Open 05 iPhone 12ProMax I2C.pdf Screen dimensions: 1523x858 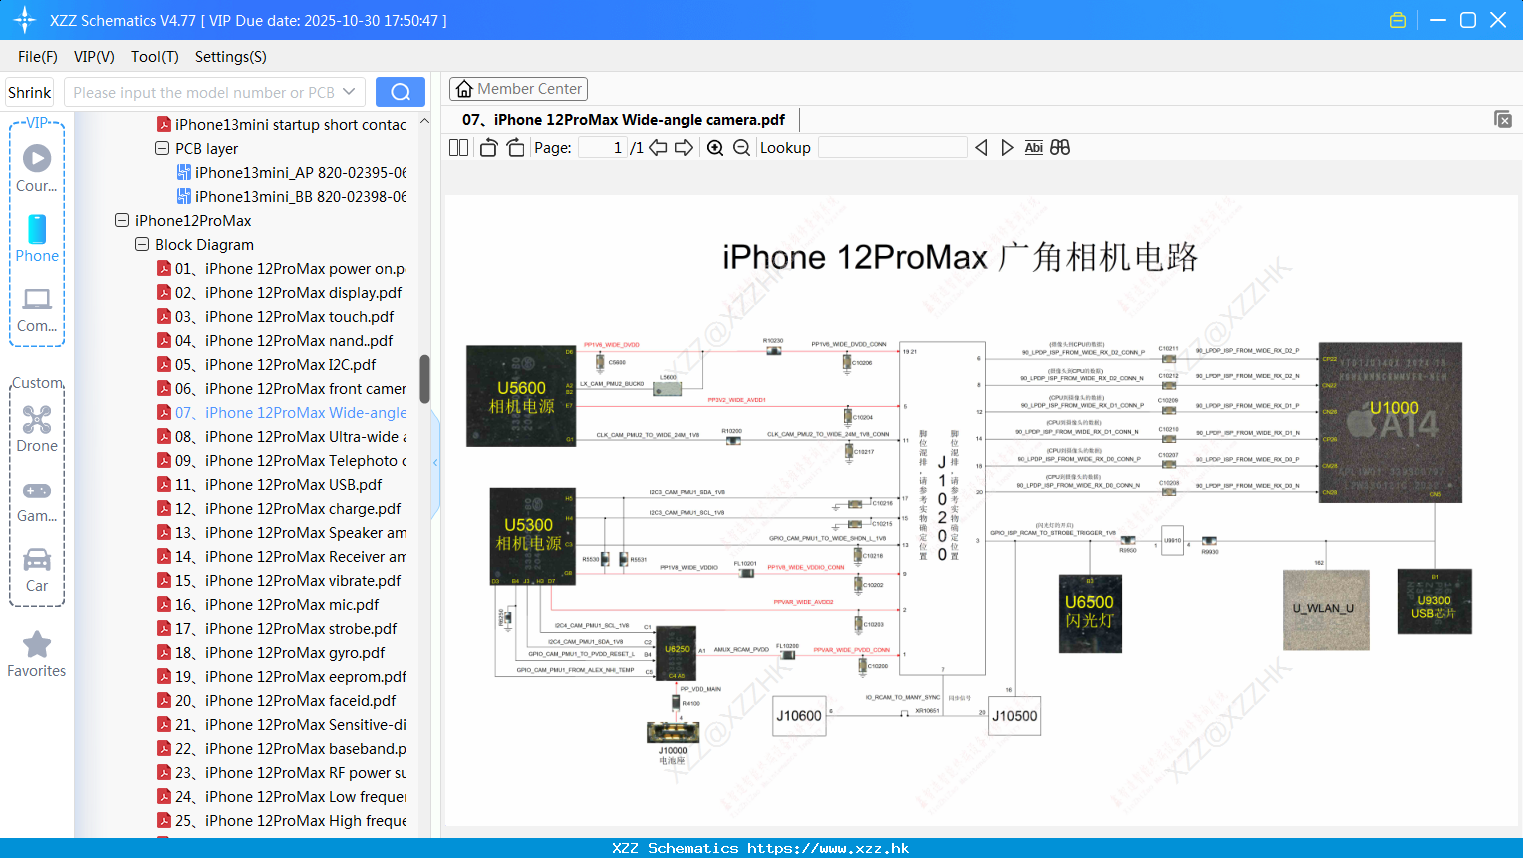[x=267, y=364]
